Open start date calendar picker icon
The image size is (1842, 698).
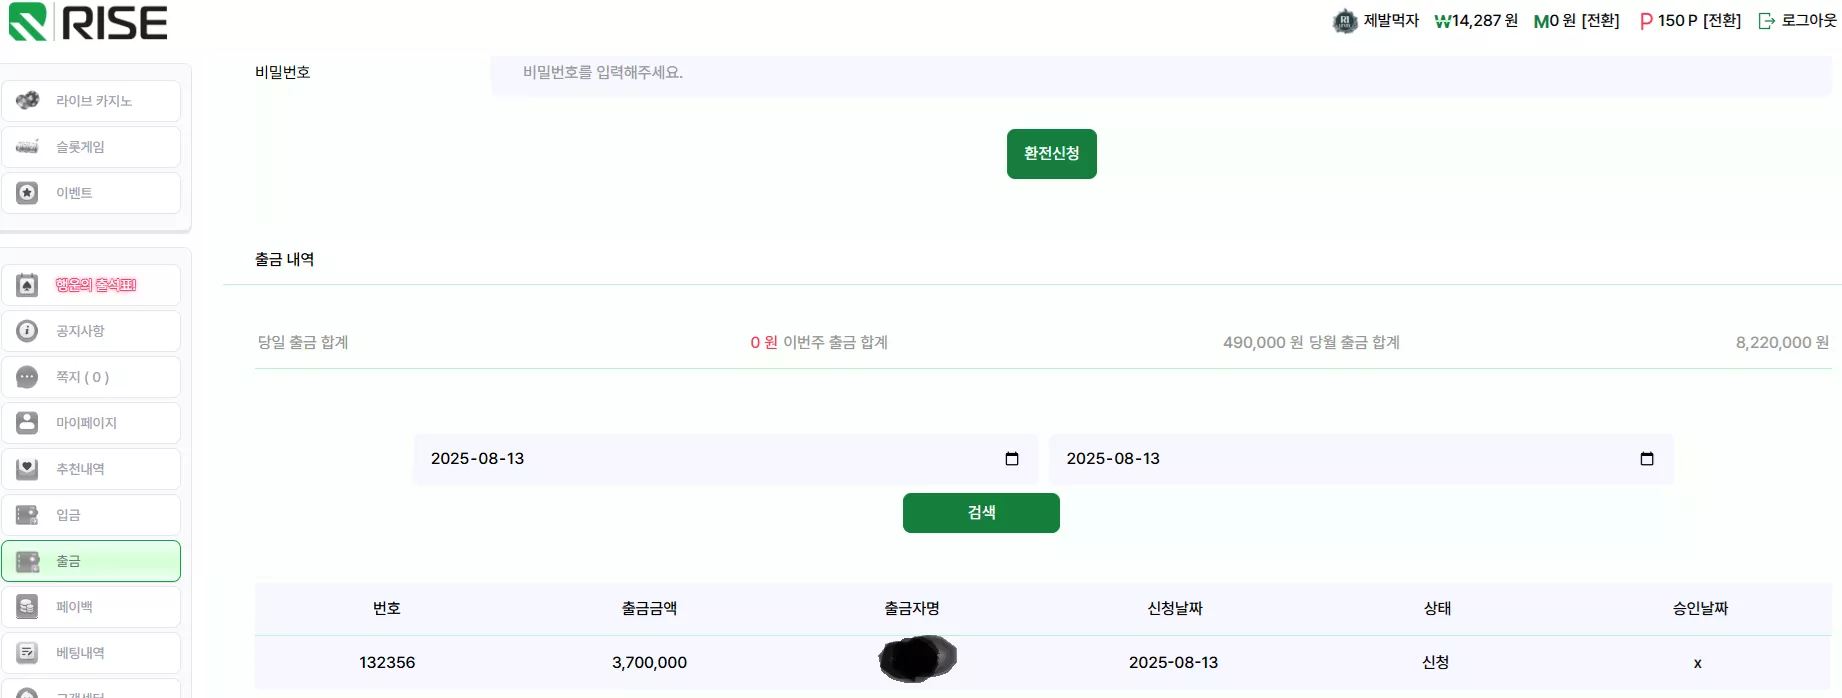pyautogui.click(x=1012, y=459)
